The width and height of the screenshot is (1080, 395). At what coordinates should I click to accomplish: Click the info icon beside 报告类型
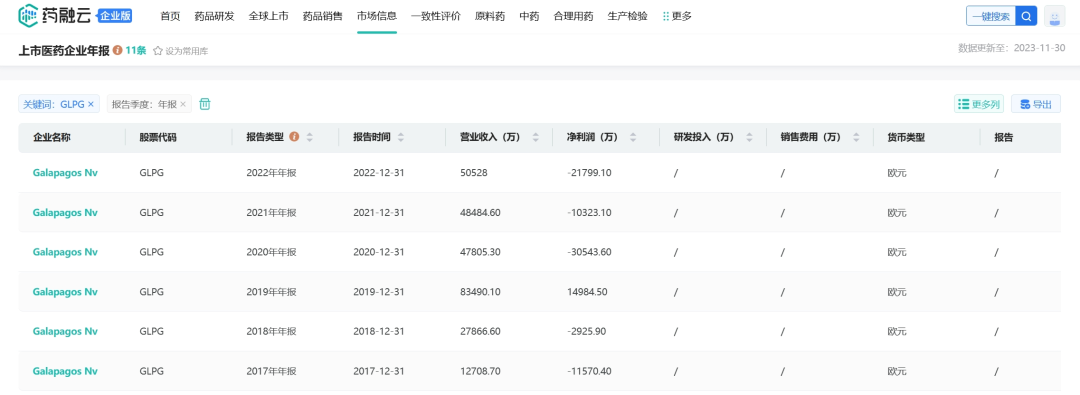(294, 137)
